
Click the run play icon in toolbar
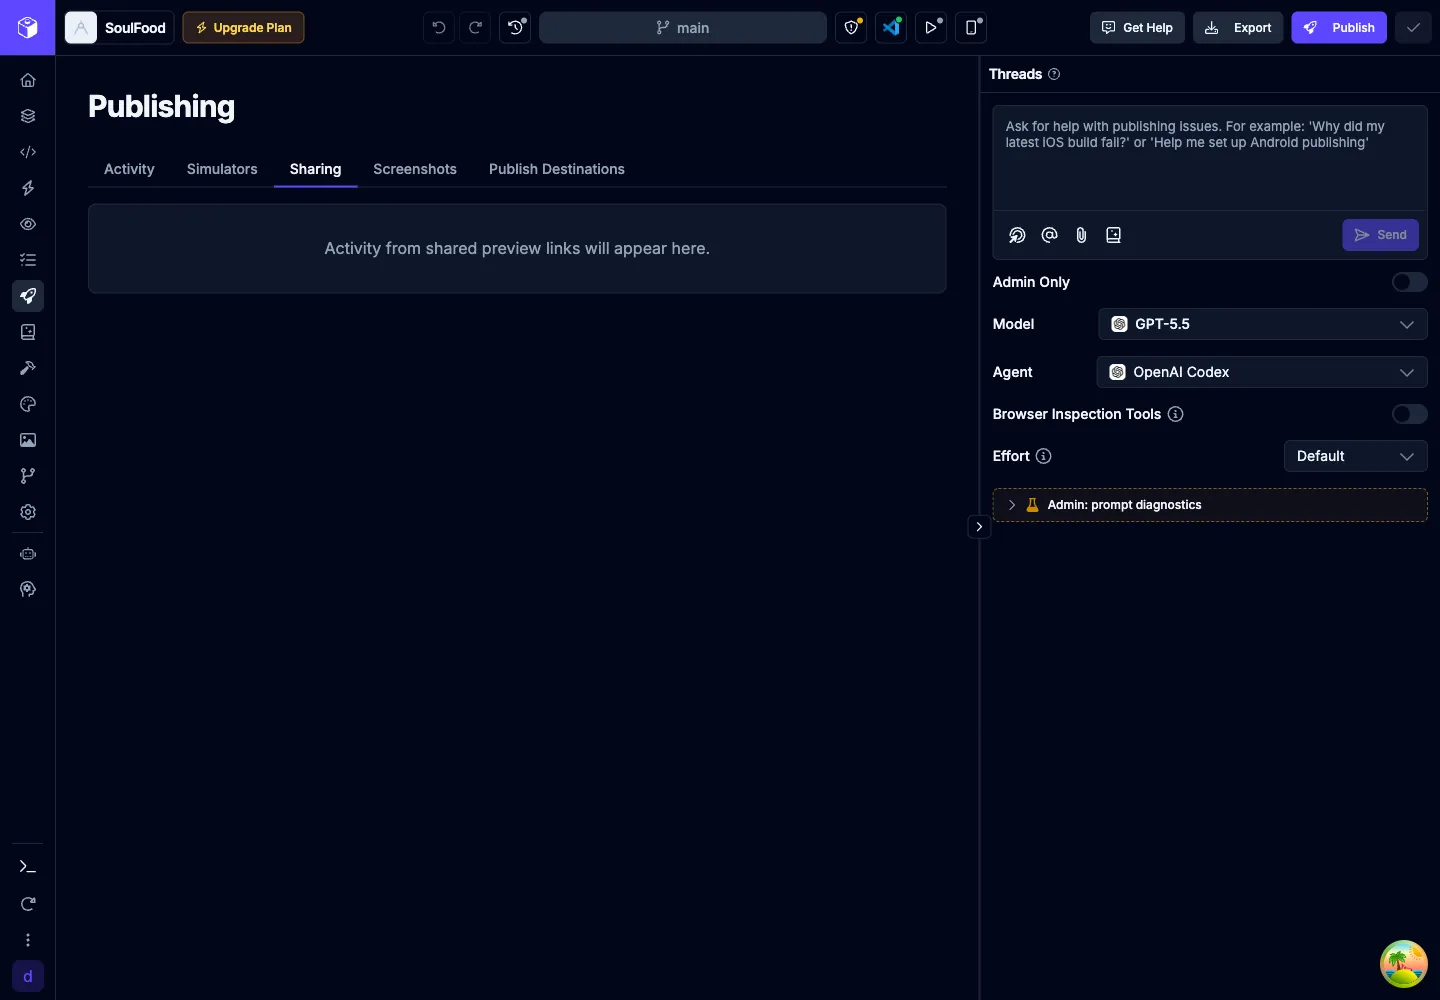click(931, 28)
